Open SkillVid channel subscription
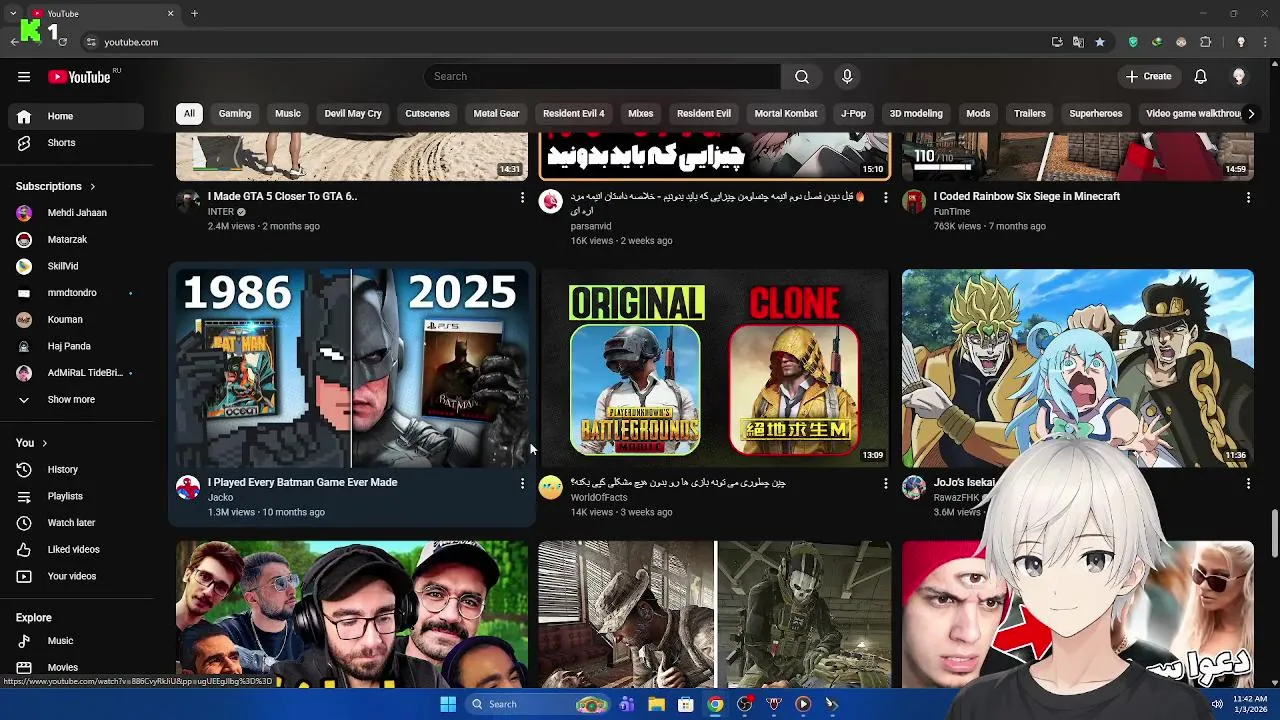1280x720 pixels. 76,266
